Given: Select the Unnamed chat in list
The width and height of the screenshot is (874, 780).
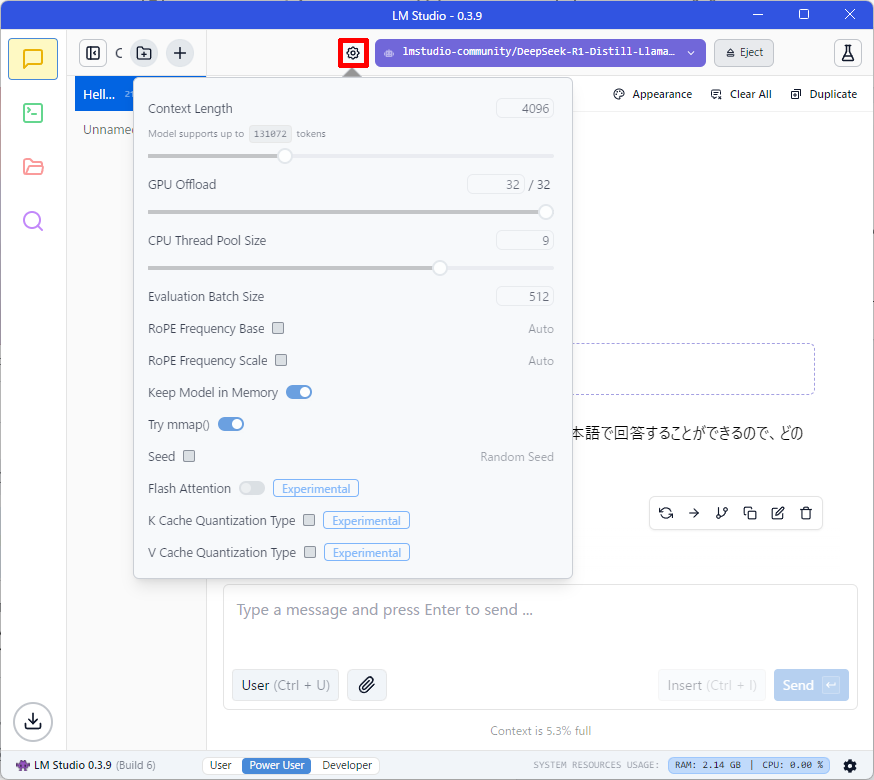Looking at the screenshot, I should click(x=108, y=129).
